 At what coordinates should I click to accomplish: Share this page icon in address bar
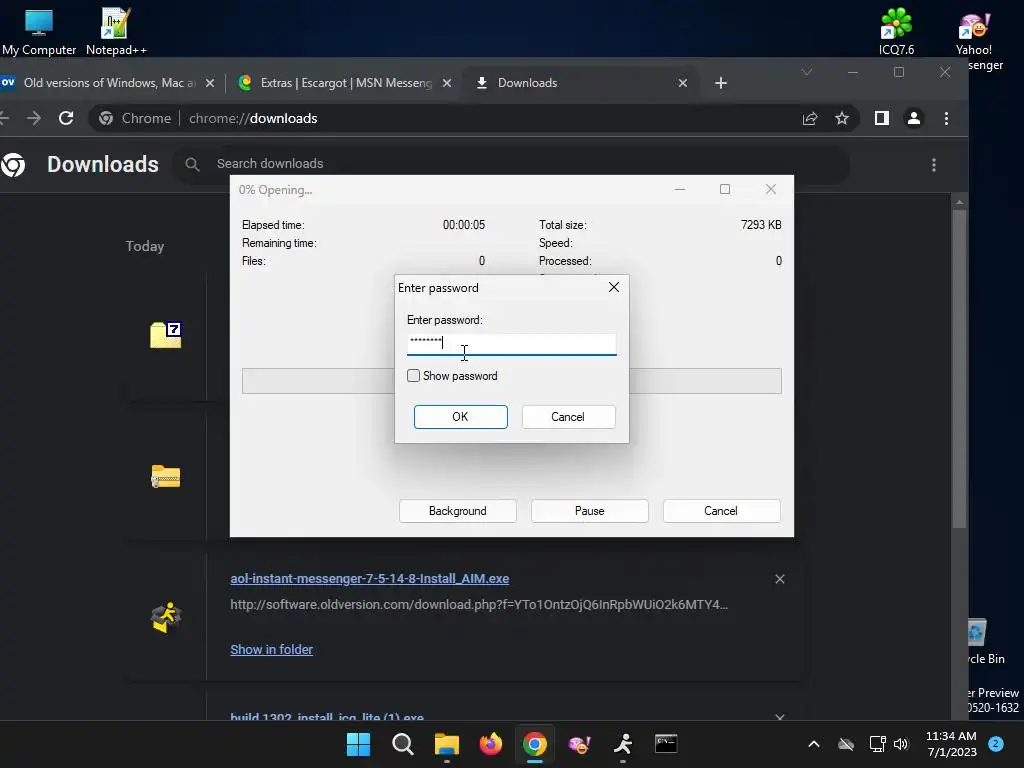[810, 118]
